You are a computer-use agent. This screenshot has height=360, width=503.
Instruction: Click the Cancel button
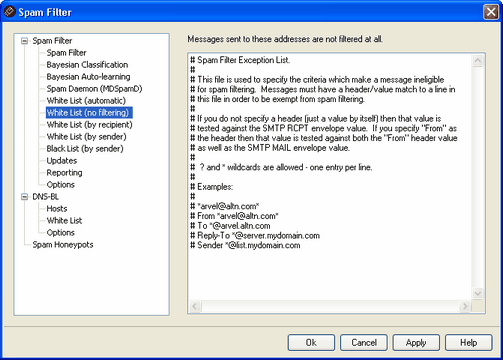[x=364, y=343]
